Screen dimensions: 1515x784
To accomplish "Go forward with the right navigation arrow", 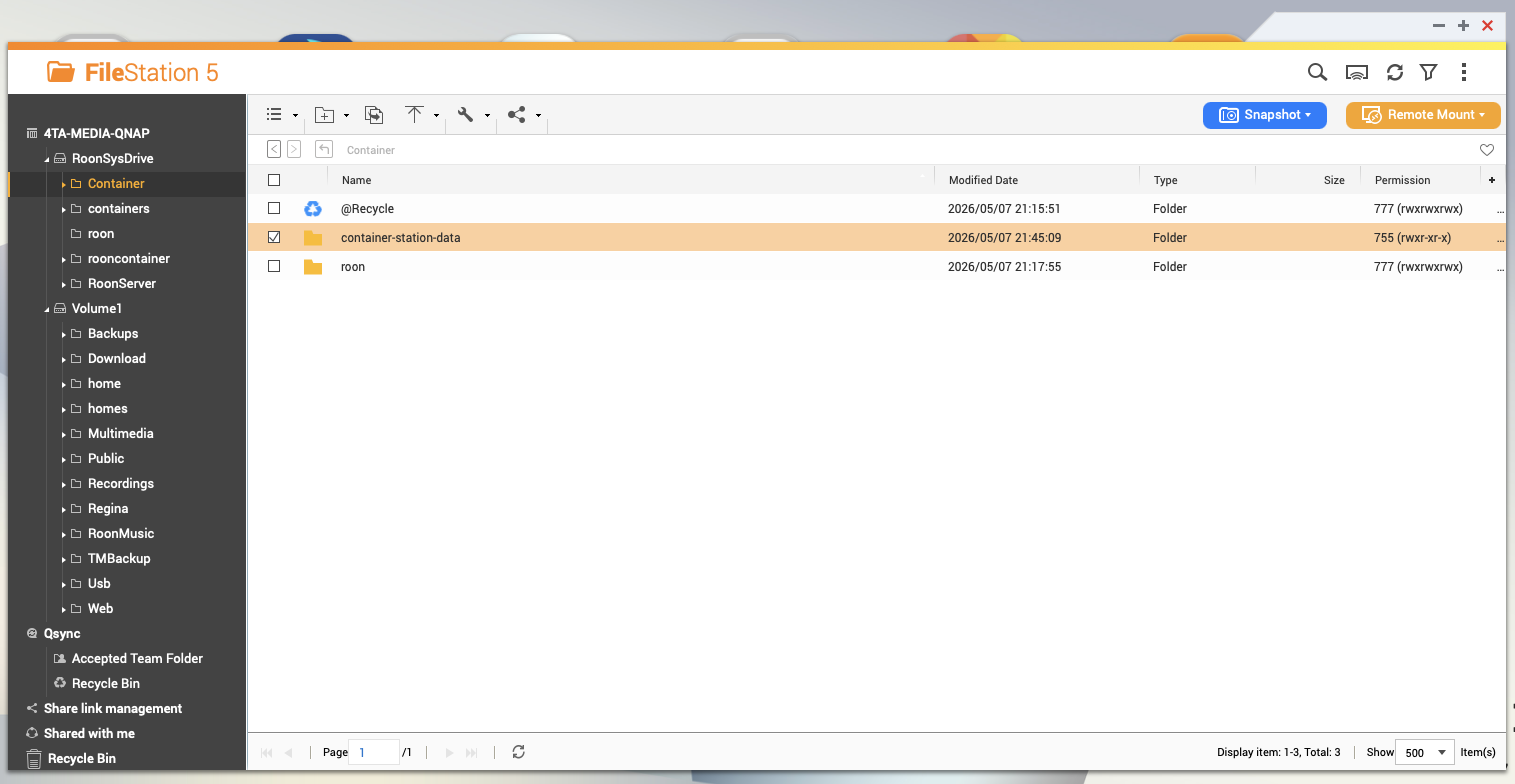I will tap(294, 149).
